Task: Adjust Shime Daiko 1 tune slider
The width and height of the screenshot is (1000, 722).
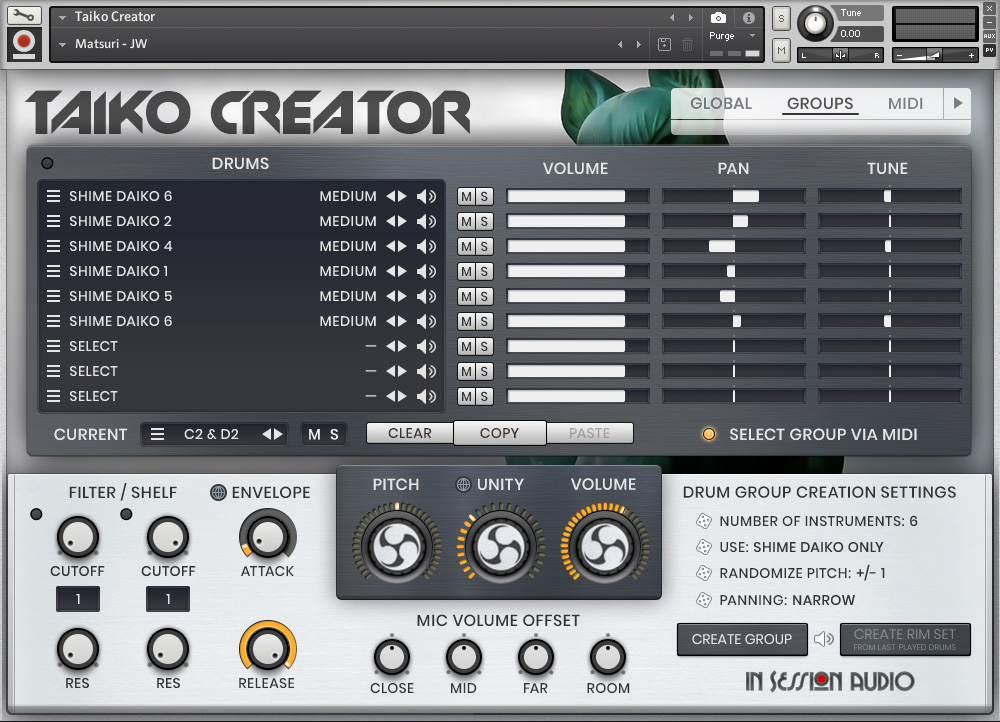Action: pos(890,271)
